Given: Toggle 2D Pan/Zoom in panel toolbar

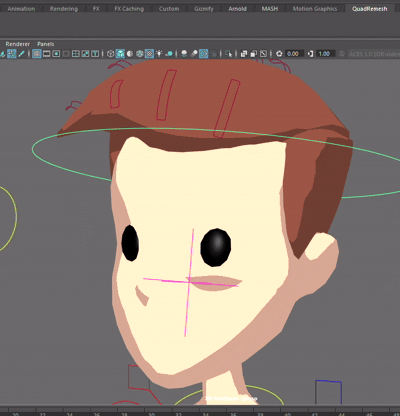Looking at the screenshot, I should coord(12,54).
